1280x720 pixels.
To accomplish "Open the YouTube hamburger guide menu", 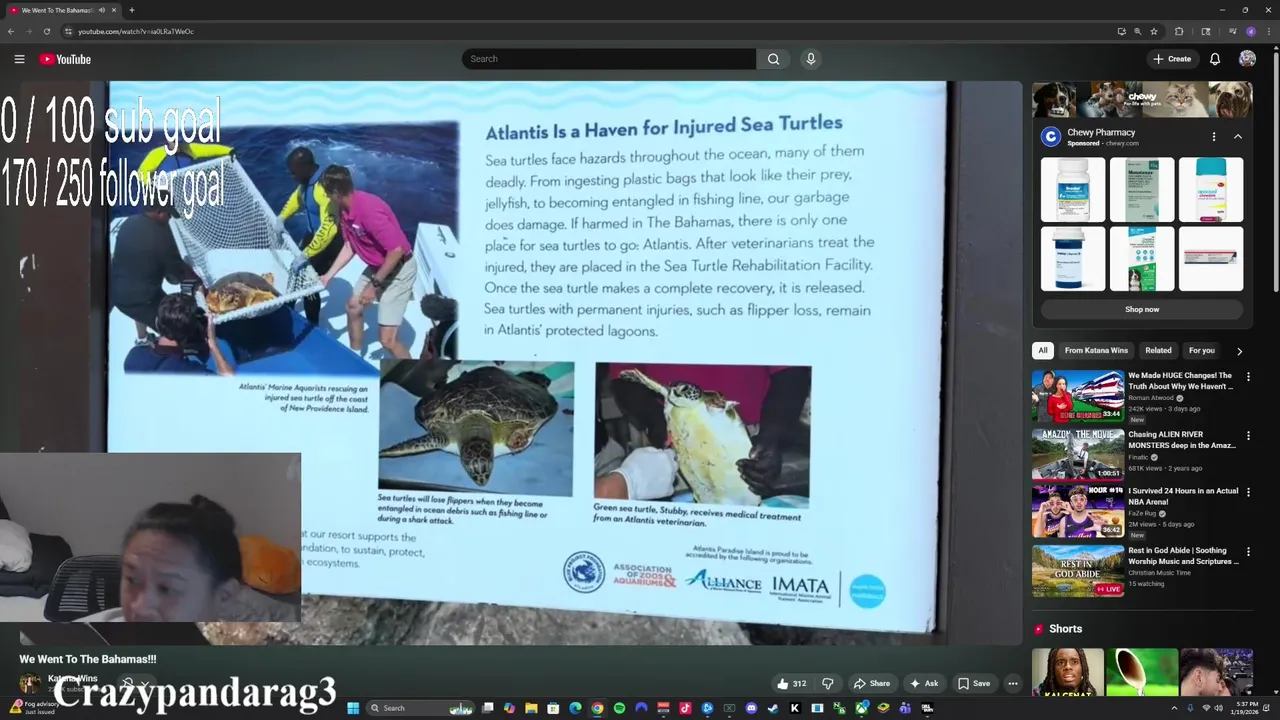I will coord(19,59).
